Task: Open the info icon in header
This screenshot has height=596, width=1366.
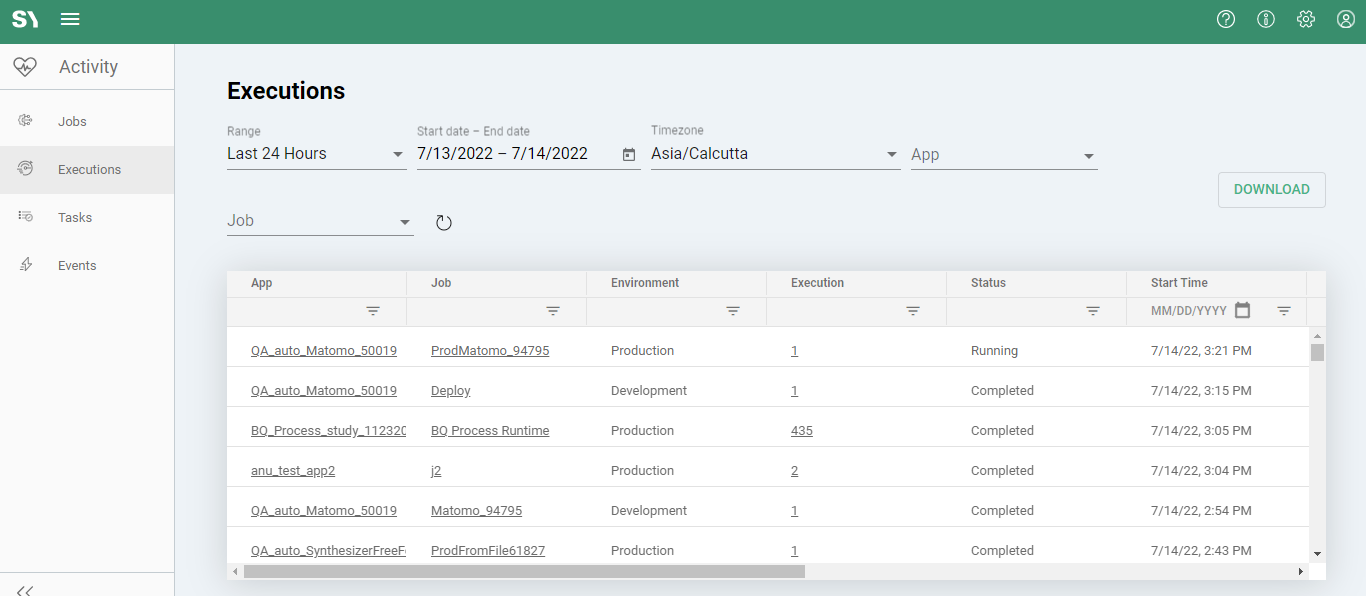Action: pyautogui.click(x=1266, y=19)
